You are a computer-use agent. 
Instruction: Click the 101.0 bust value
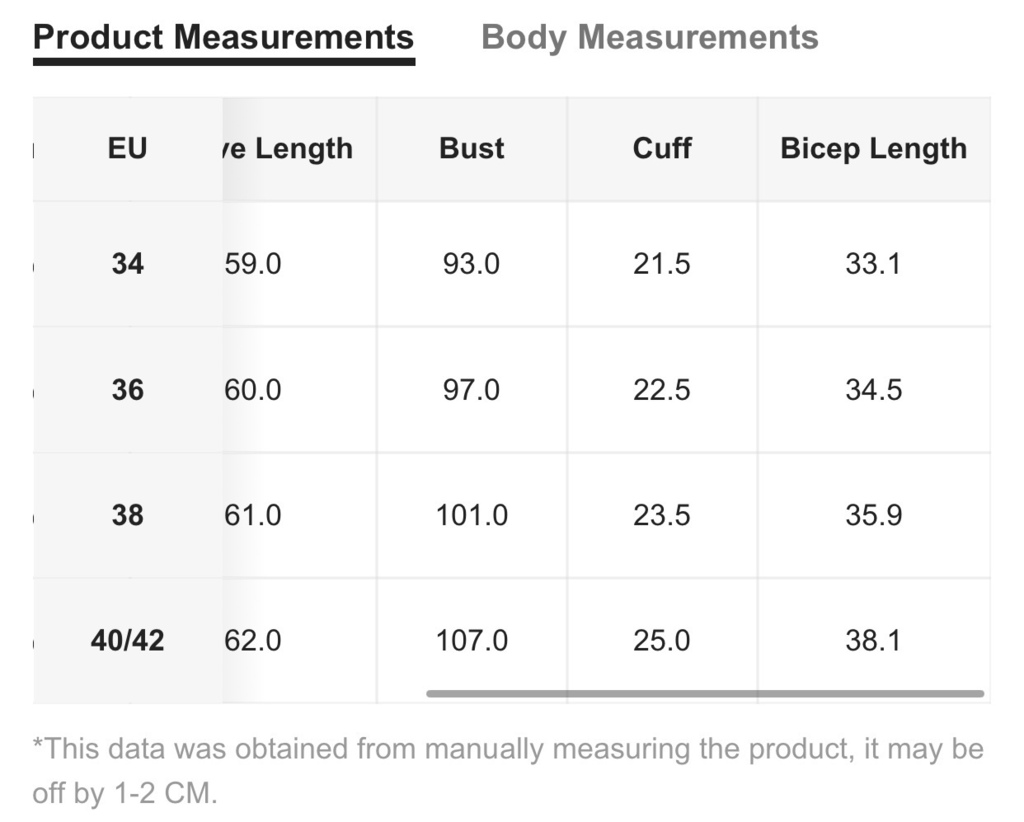pos(472,515)
